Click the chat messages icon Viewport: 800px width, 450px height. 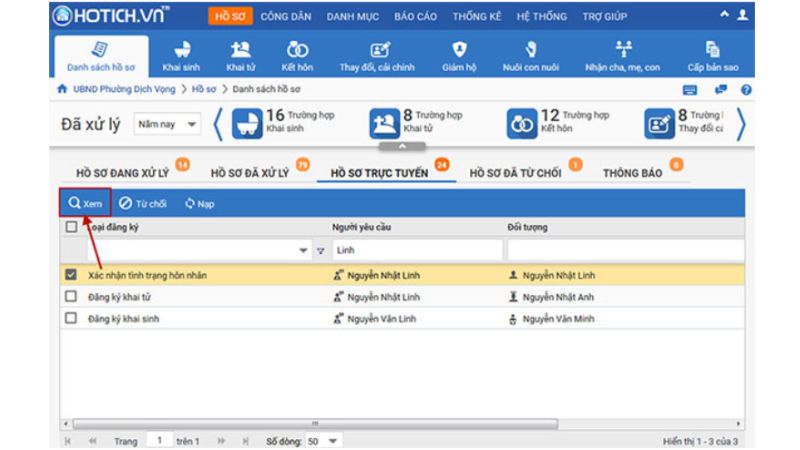(x=720, y=90)
